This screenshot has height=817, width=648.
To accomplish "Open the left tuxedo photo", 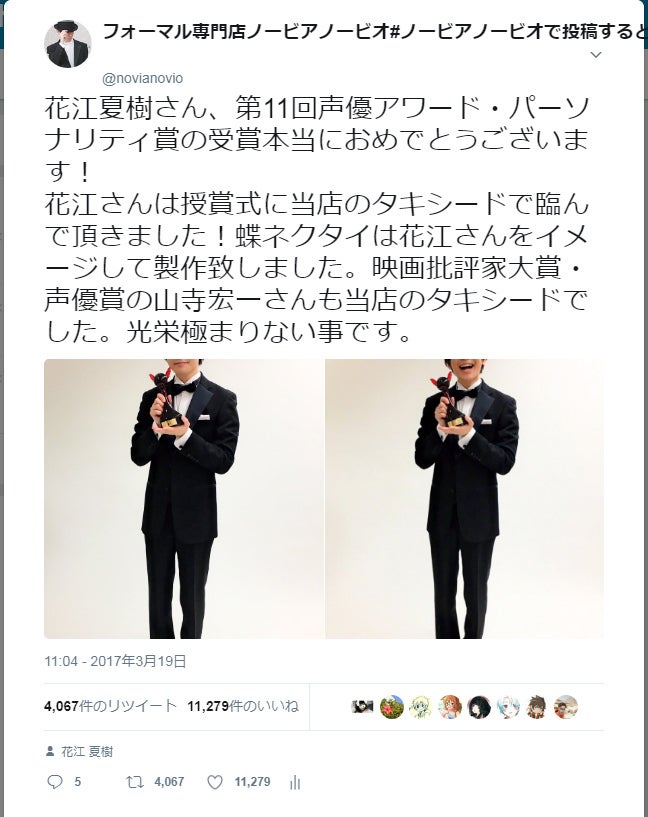I will (184, 499).
